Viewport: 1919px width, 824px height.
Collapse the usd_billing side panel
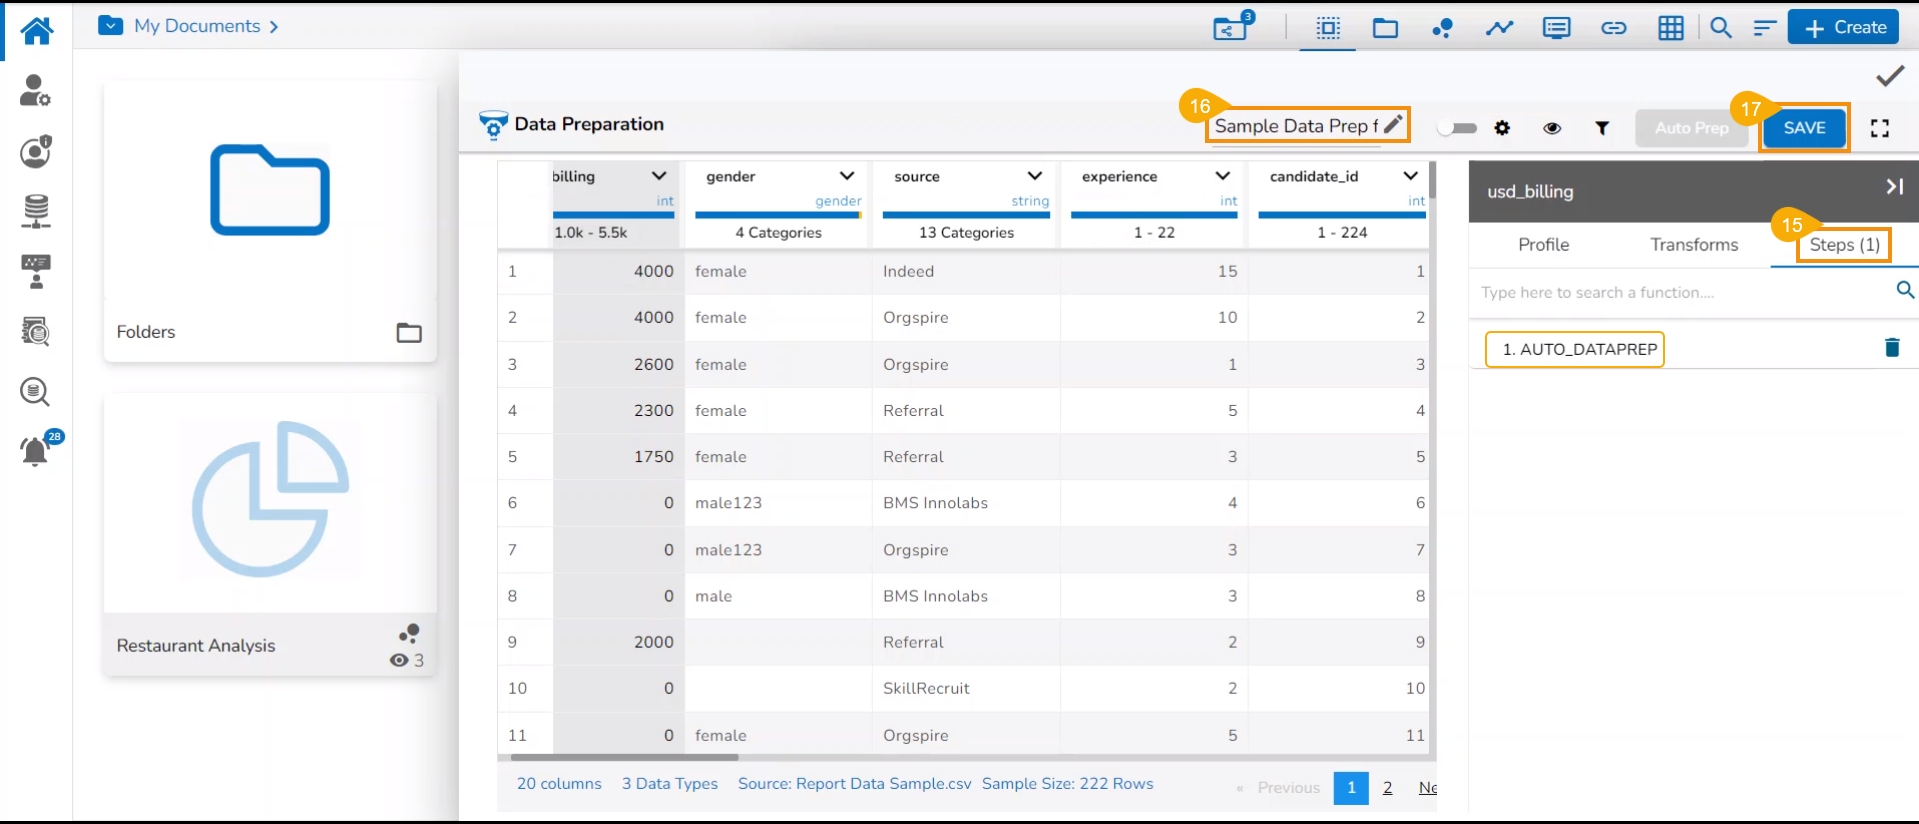(1894, 187)
